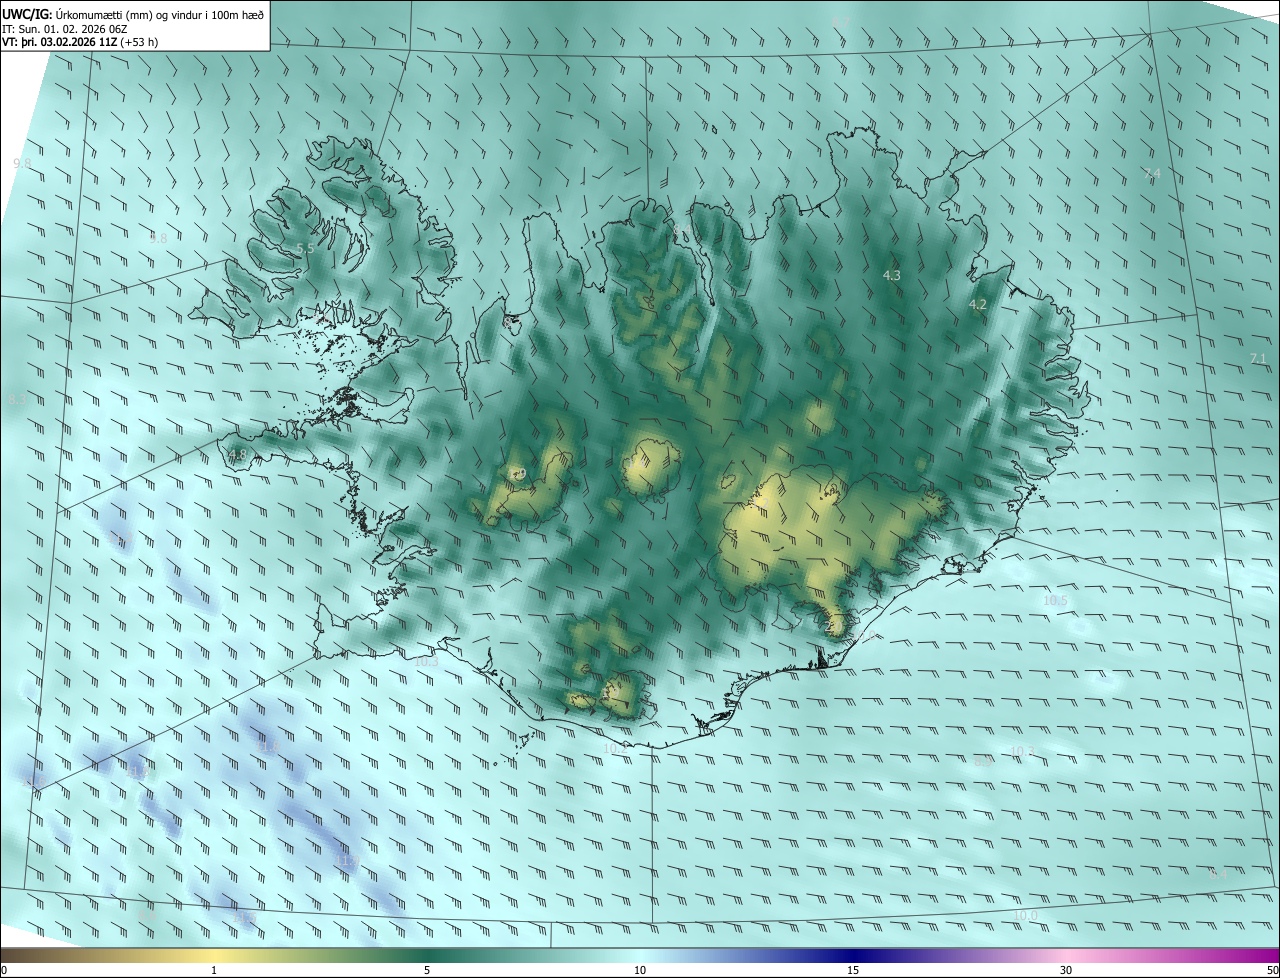Click the 11.5 value near the bottom boundary

pyautogui.click(x=246, y=916)
